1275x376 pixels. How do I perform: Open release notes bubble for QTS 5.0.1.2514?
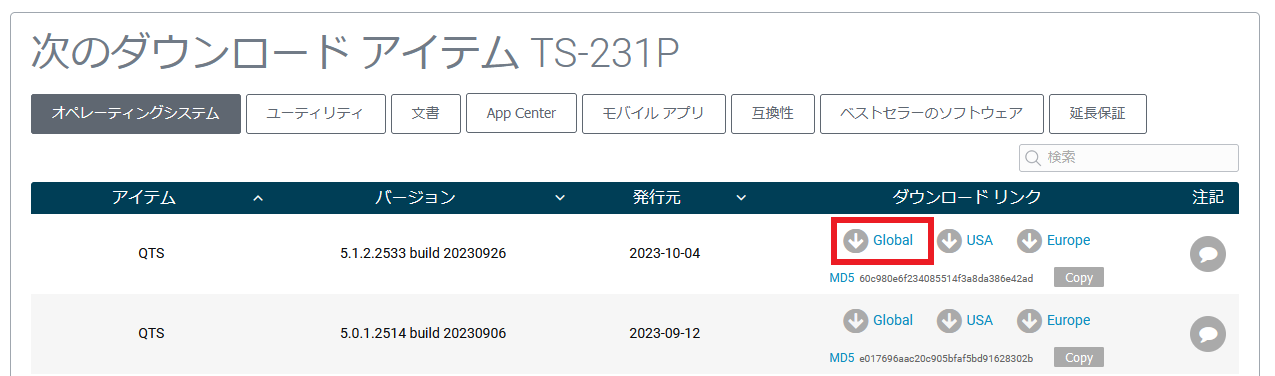[x=1208, y=332]
